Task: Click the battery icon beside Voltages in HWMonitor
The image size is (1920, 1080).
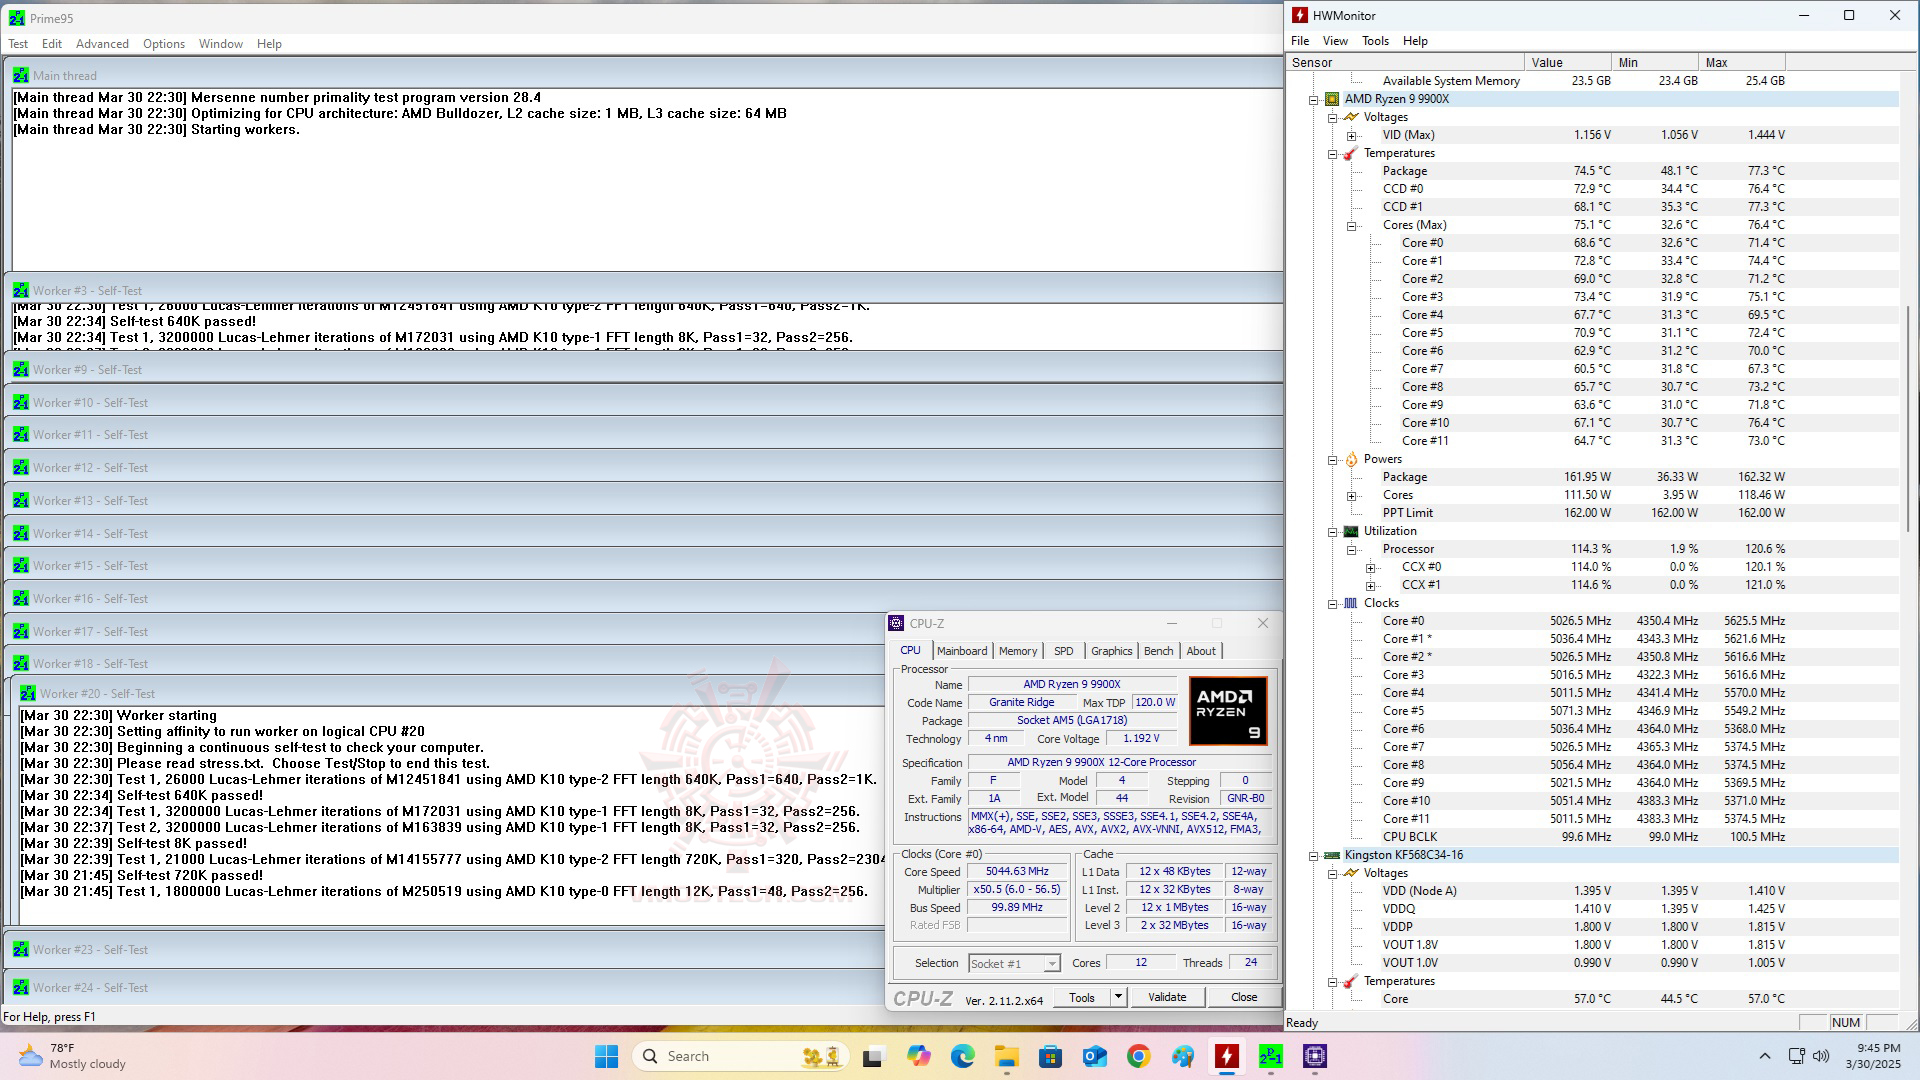Action: pyautogui.click(x=1351, y=117)
